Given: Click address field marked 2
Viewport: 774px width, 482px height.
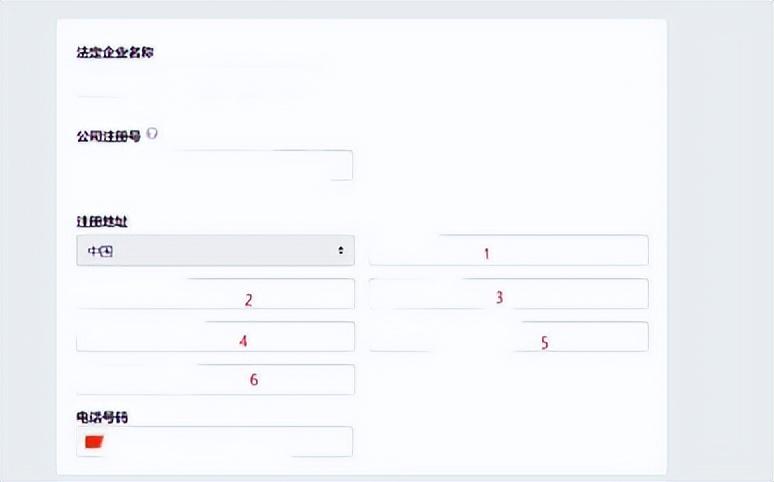Looking at the screenshot, I should coord(215,294).
